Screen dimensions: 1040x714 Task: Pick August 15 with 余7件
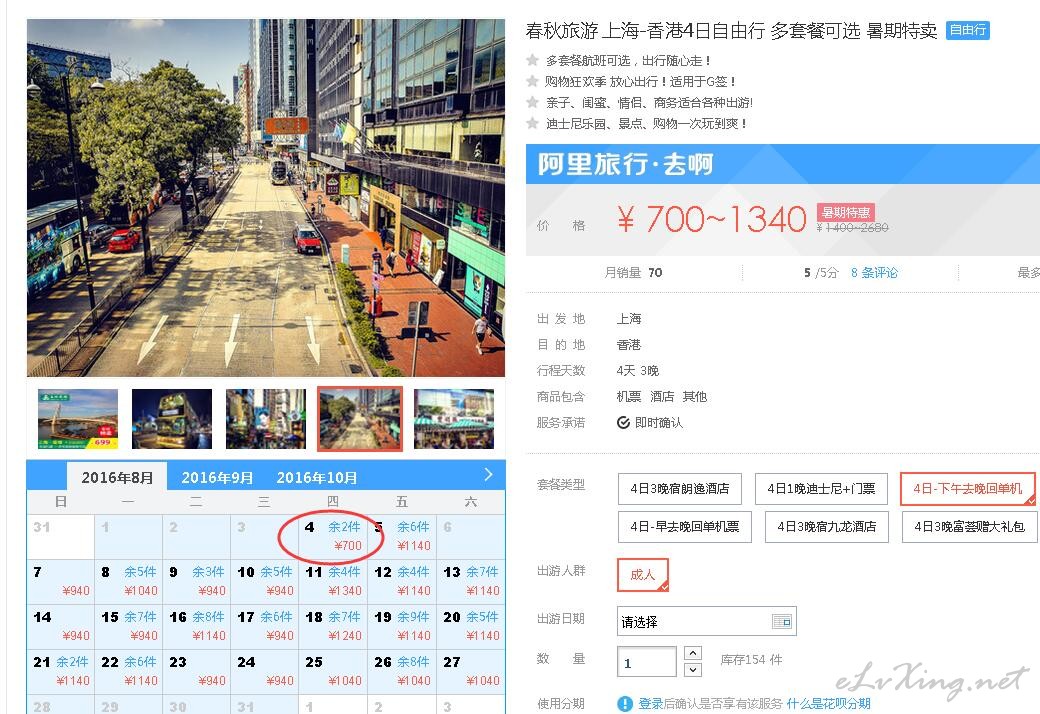[x=129, y=626]
